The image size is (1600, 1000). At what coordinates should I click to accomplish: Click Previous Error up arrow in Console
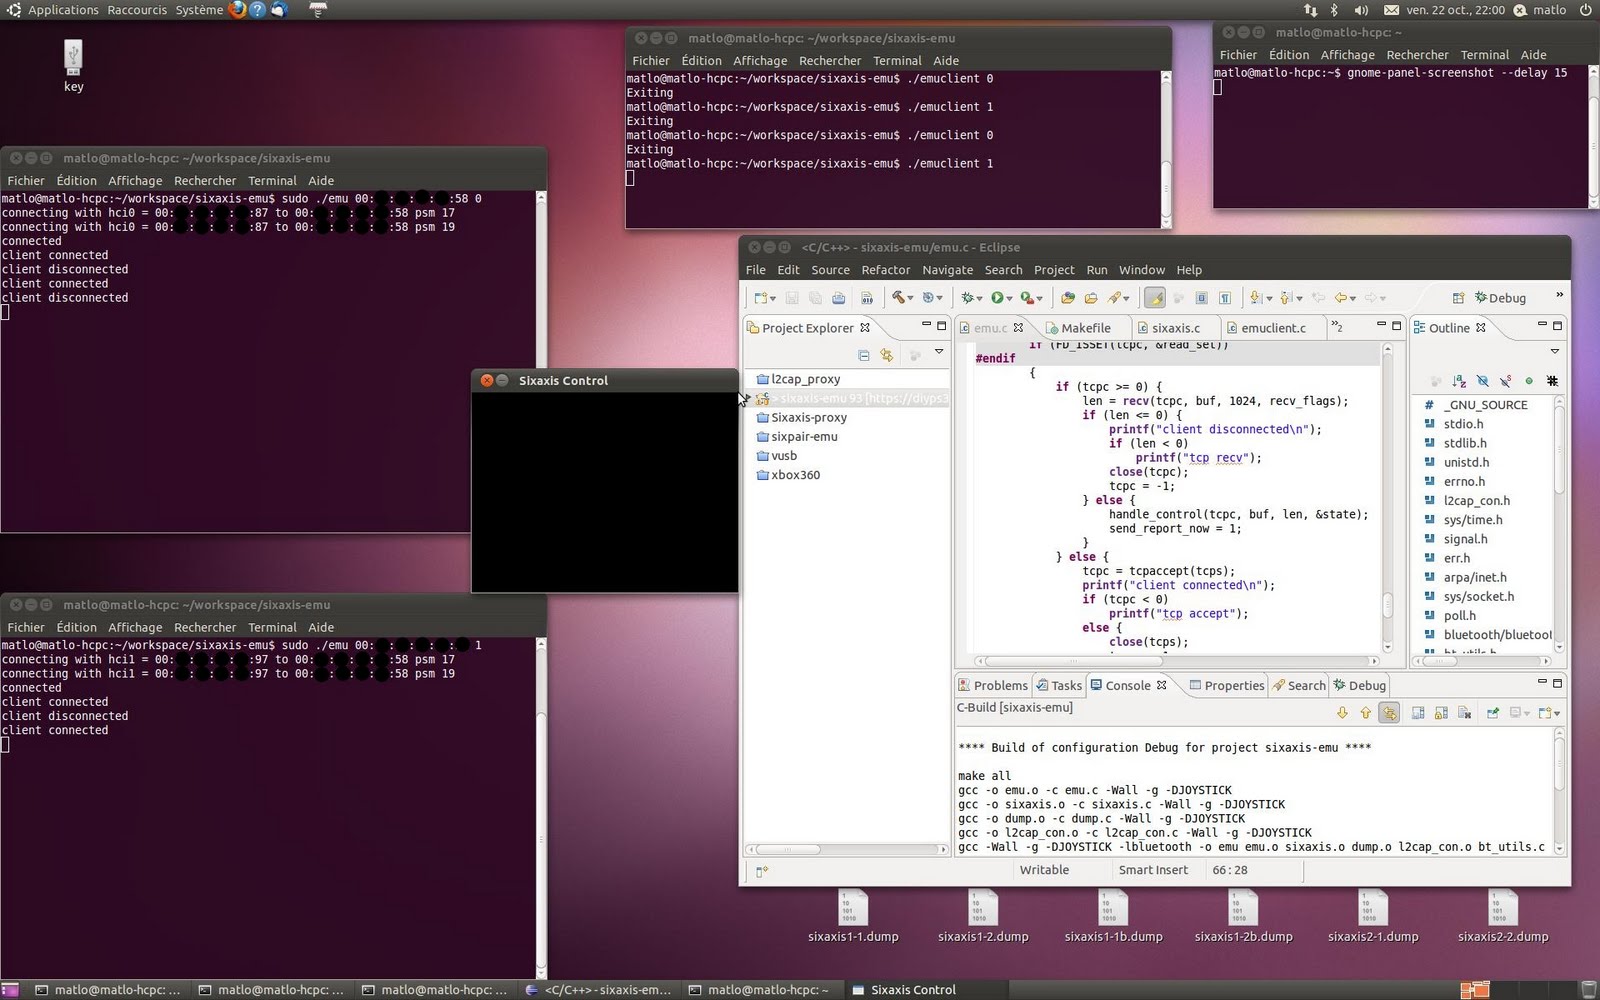coord(1366,713)
